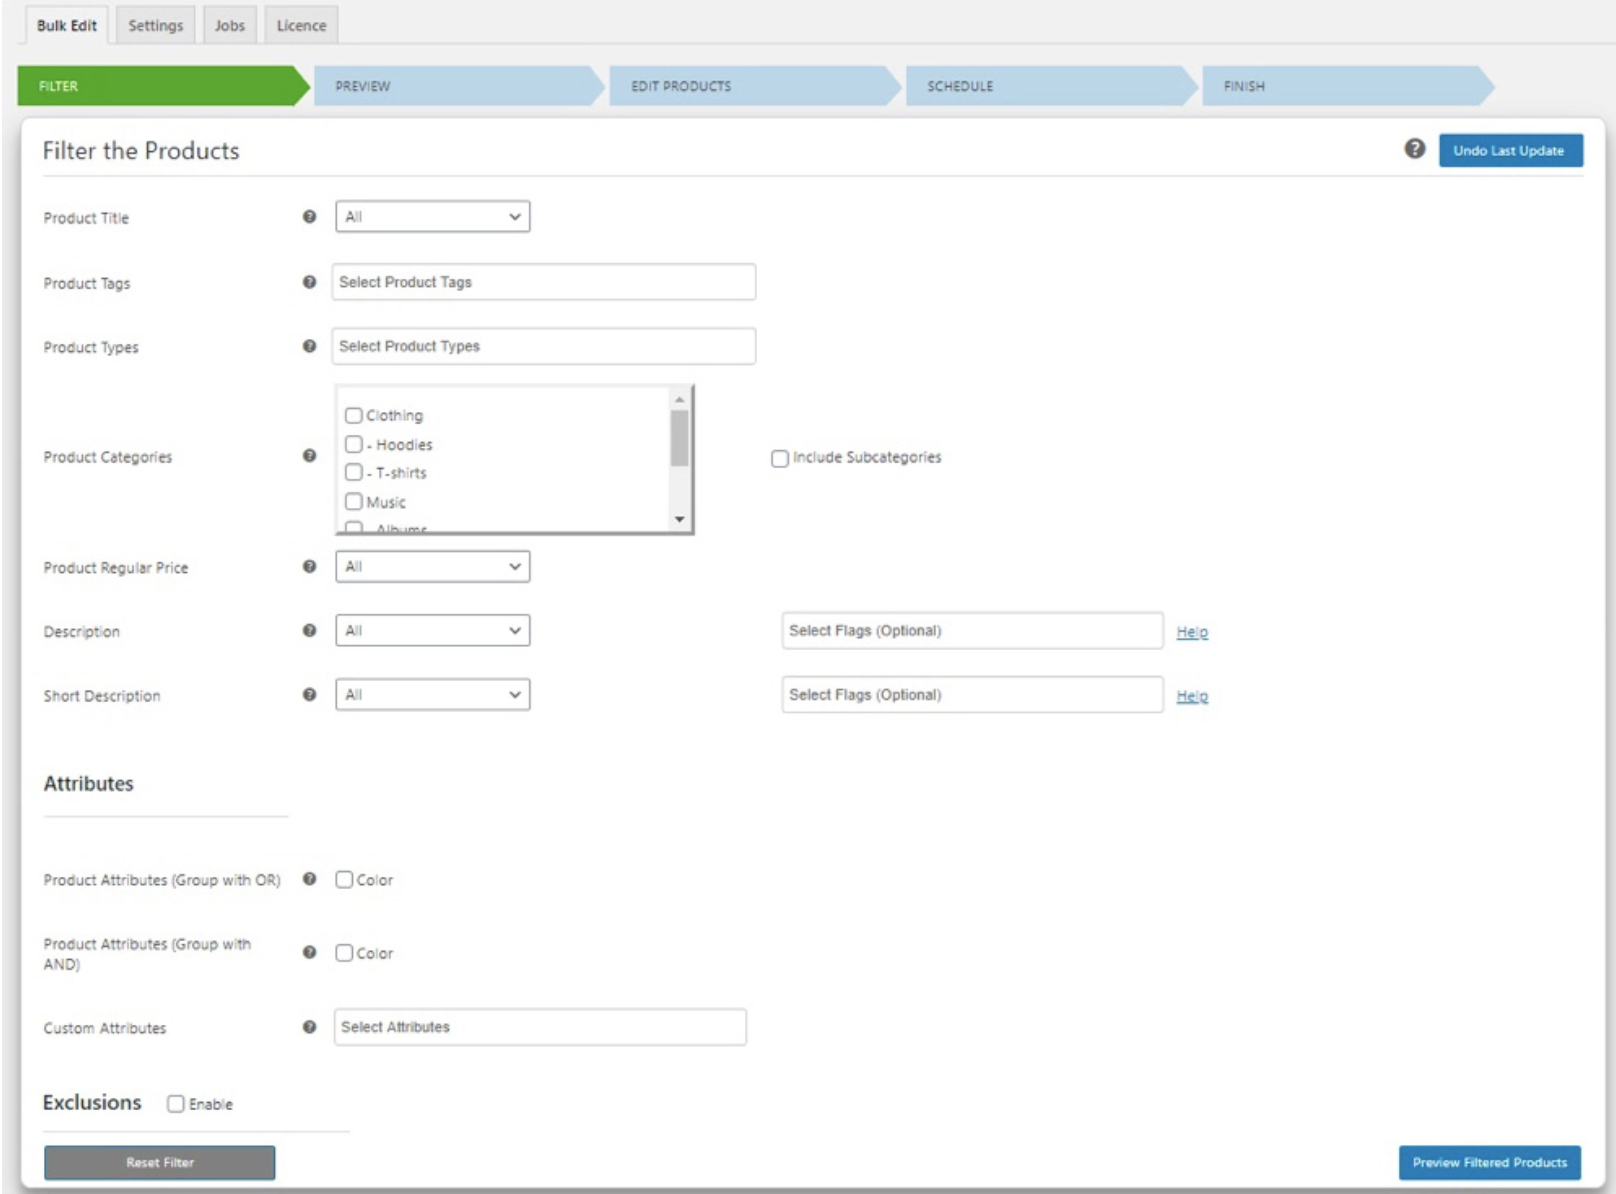
Task: Expand the Product Regular Price dropdown
Action: [x=432, y=567]
